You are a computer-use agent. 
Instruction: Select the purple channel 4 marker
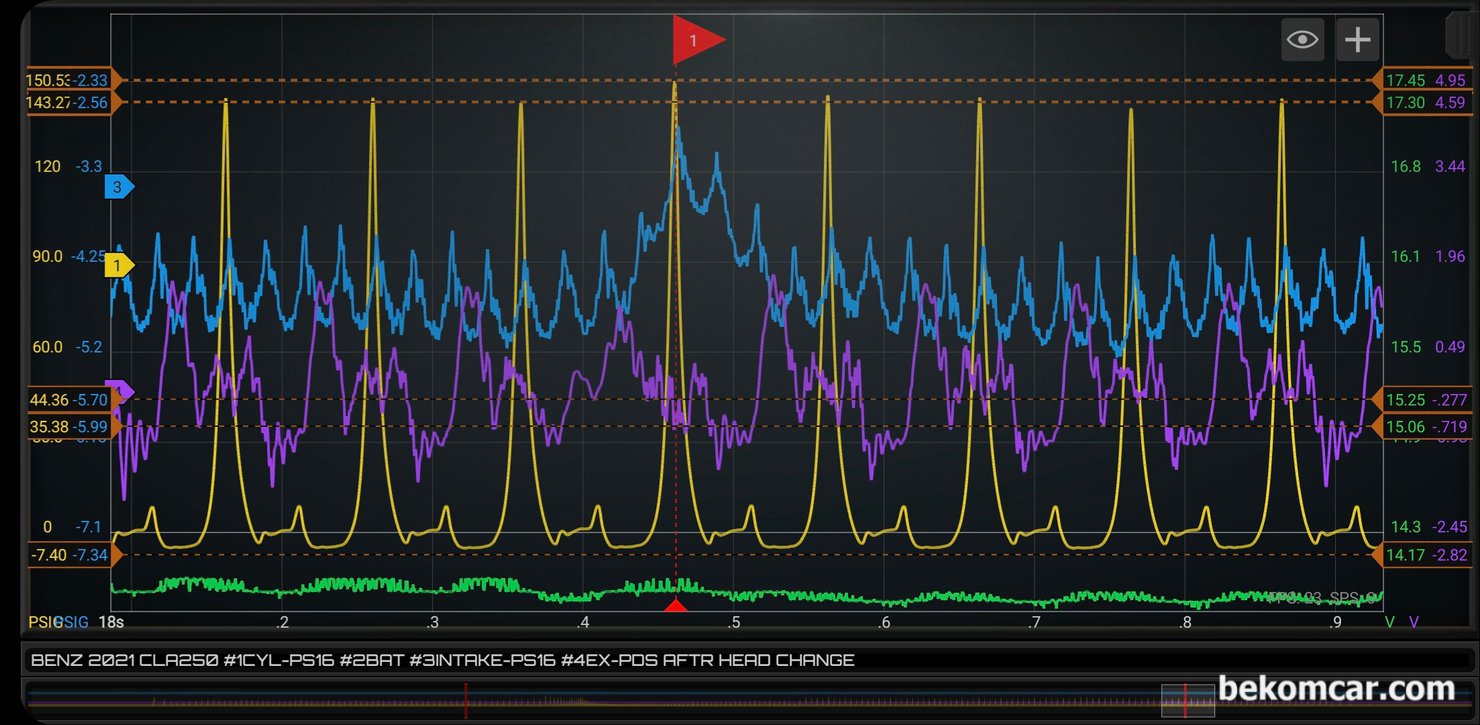(x=121, y=390)
